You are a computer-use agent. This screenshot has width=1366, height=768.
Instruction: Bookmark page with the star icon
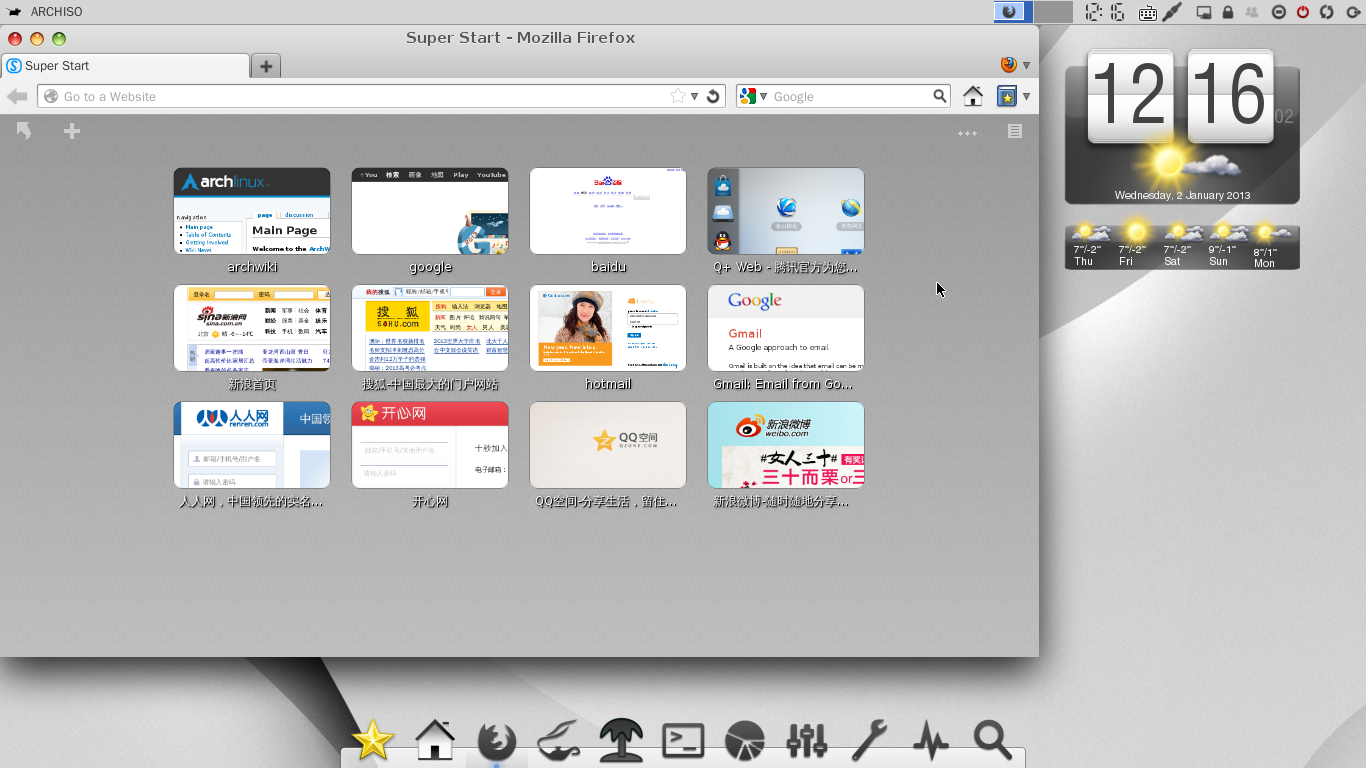pos(678,96)
